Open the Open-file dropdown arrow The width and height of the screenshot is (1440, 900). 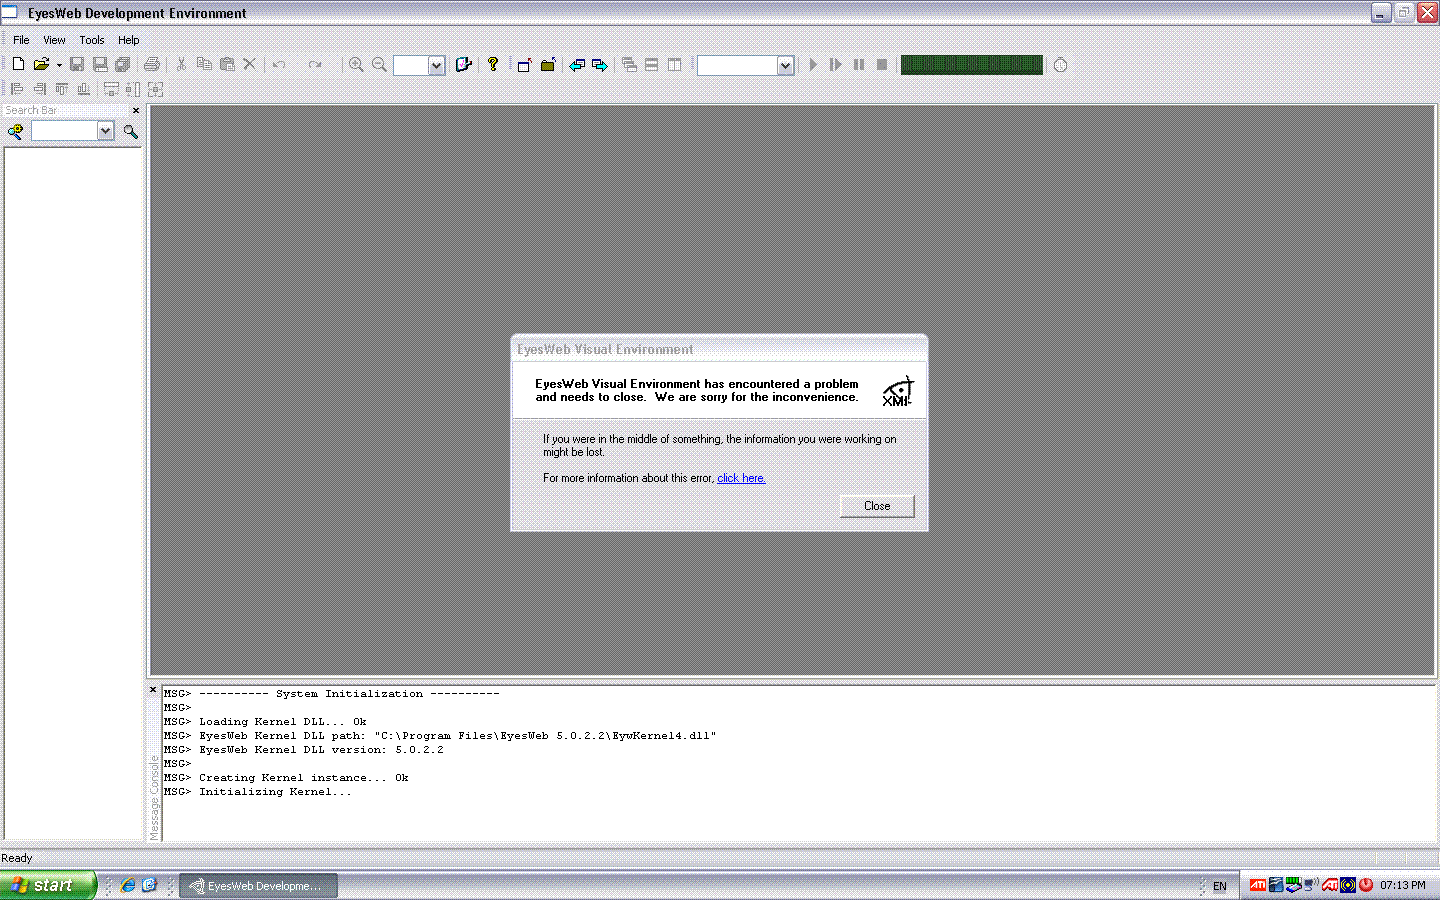(58, 64)
